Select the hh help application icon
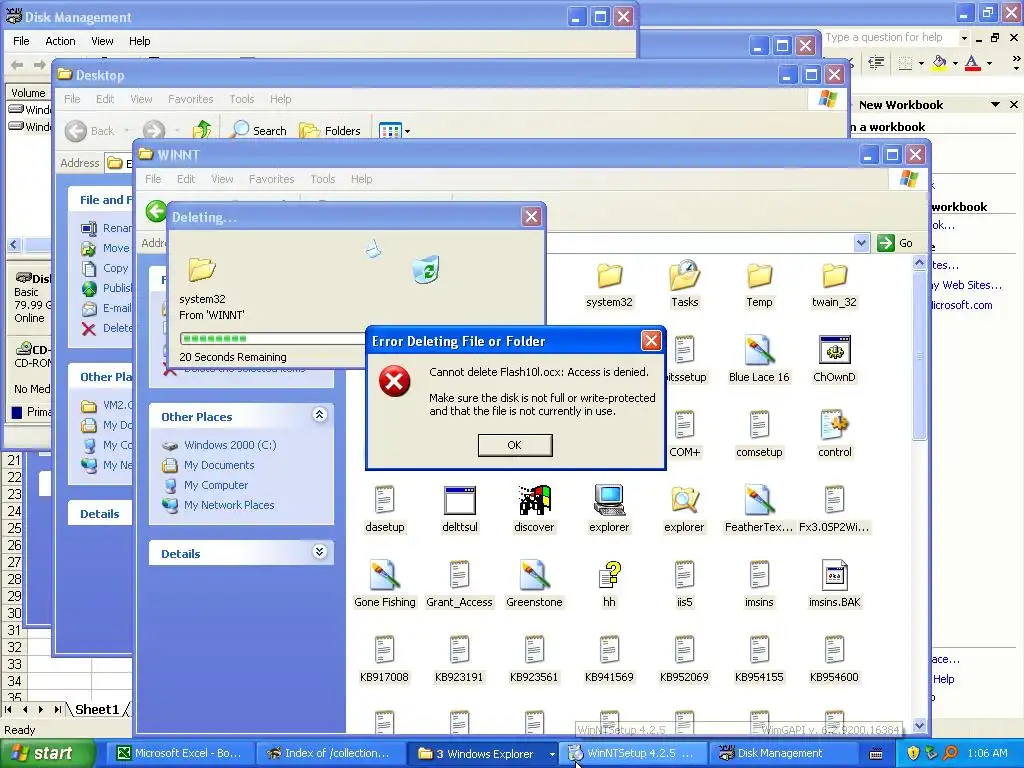This screenshot has width=1024, height=768. 609,584
